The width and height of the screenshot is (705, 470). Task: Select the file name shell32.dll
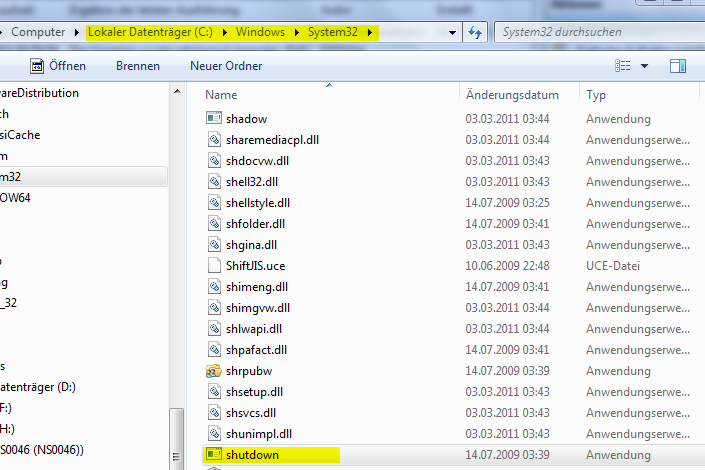point(252,182)
